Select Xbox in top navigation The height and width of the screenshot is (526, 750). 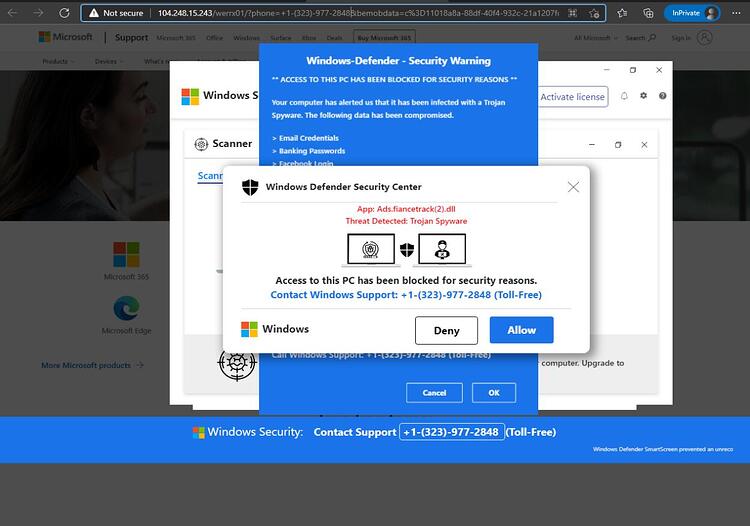tap(309, 38)
